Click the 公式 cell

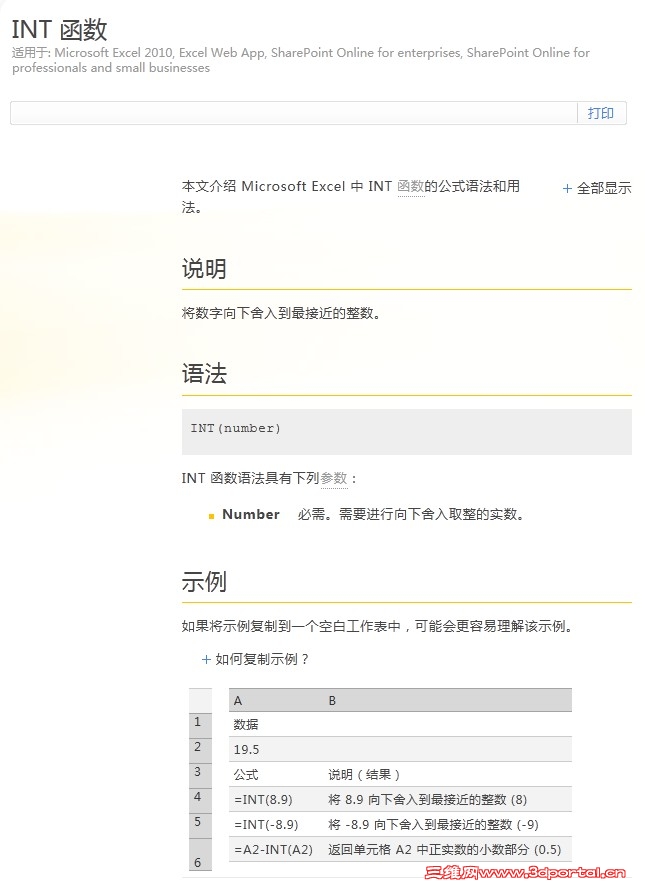tap(246, 775)
